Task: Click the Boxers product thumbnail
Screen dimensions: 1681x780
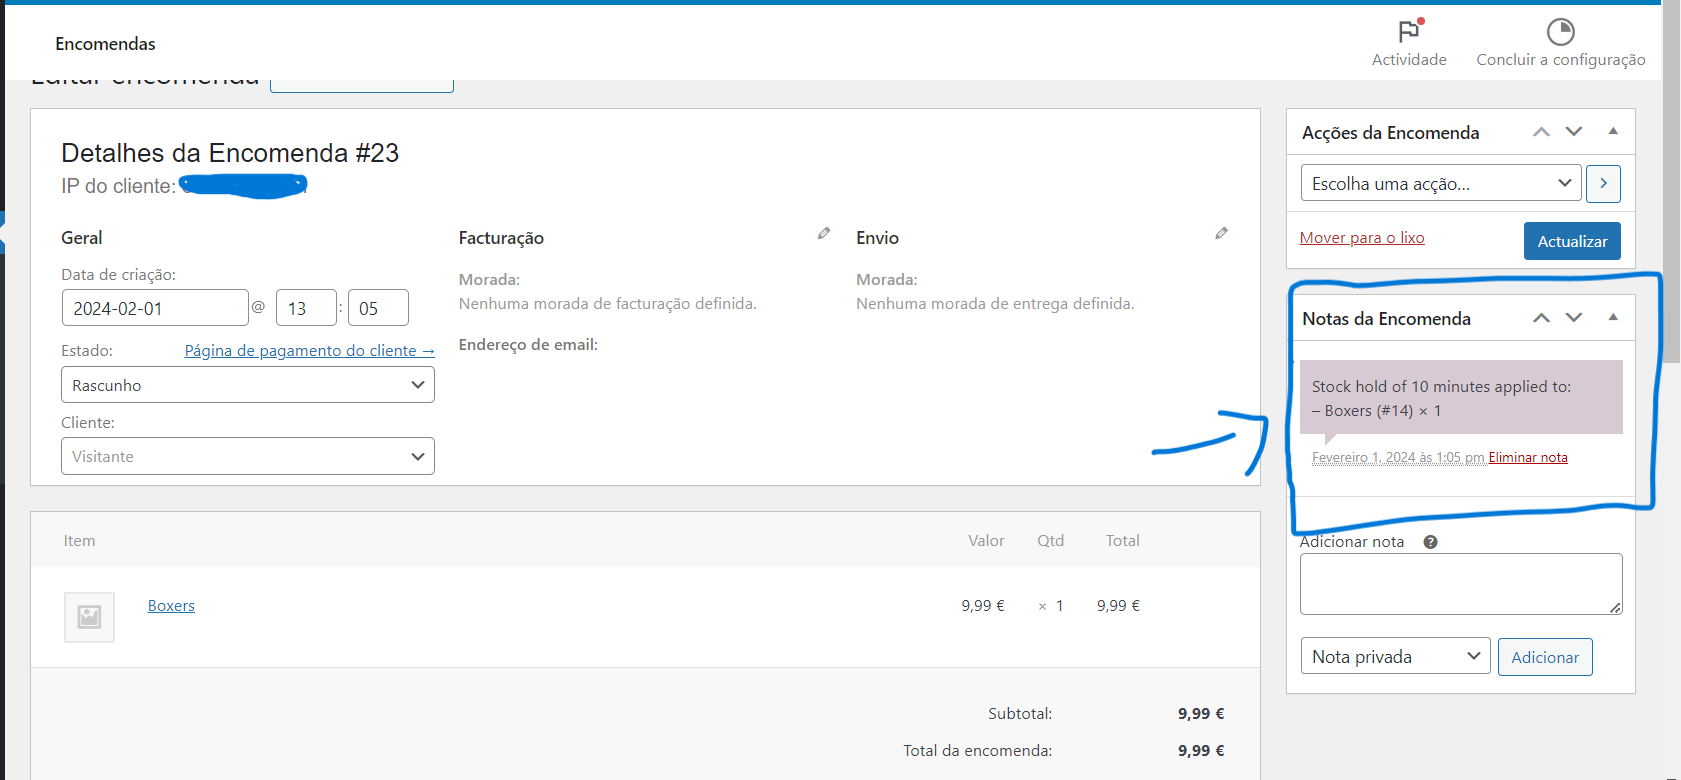Action: pyautogui.click(x=89, y=617)
